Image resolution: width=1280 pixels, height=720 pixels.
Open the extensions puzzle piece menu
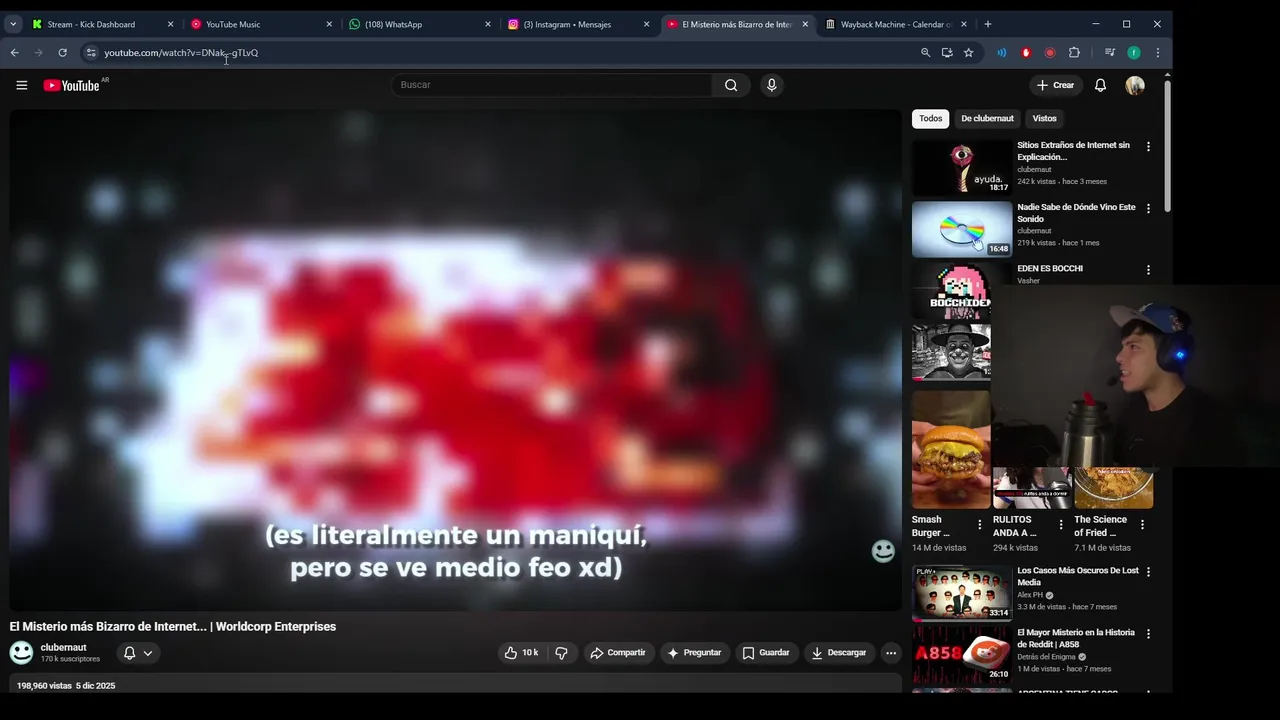[1074, 52]
